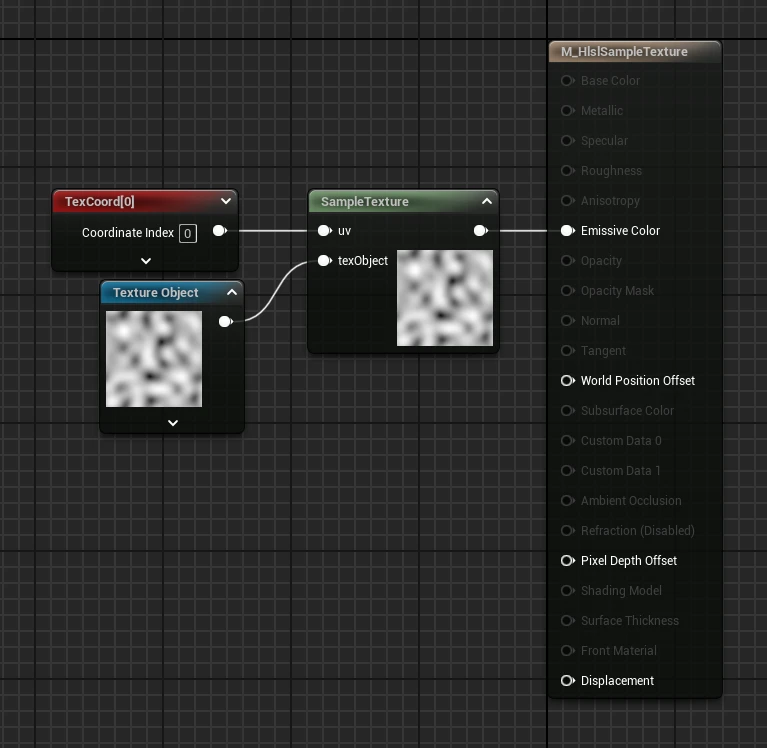Click the TexCoord output pin
The width and height of the screenshot is (767, 748).
click(x=219, y=231)
